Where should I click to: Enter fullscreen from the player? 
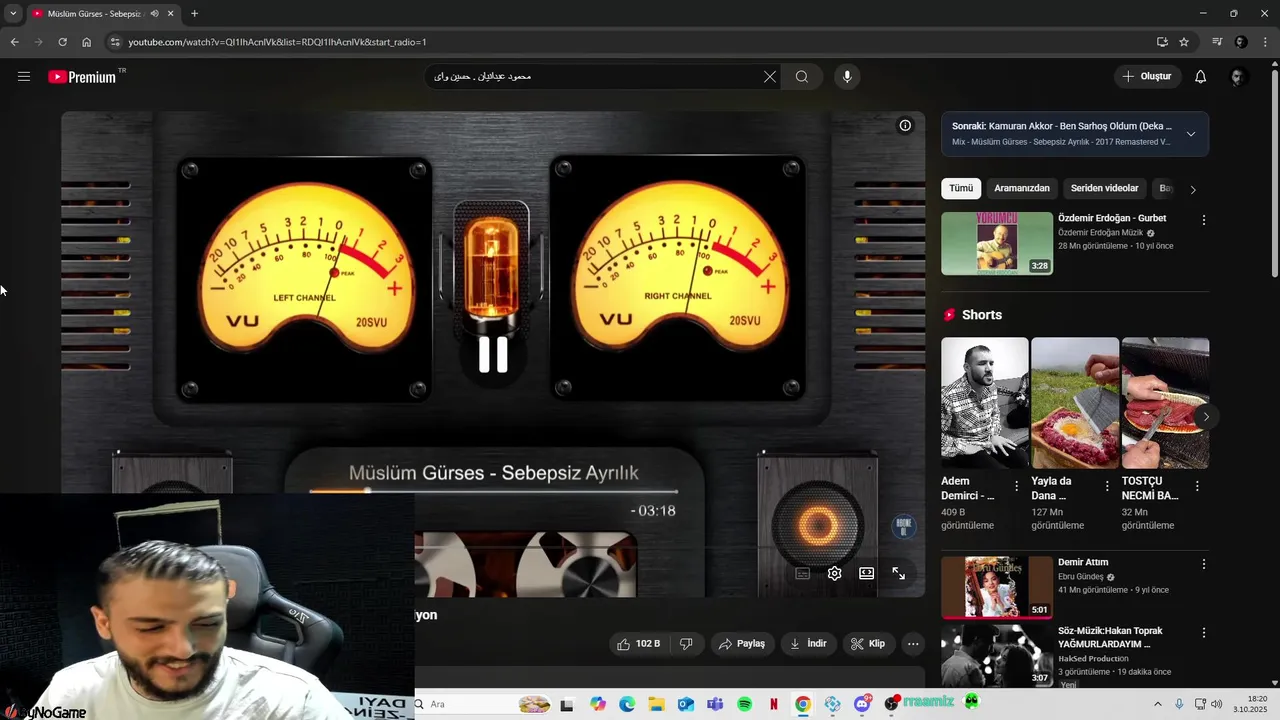[899, 573]
